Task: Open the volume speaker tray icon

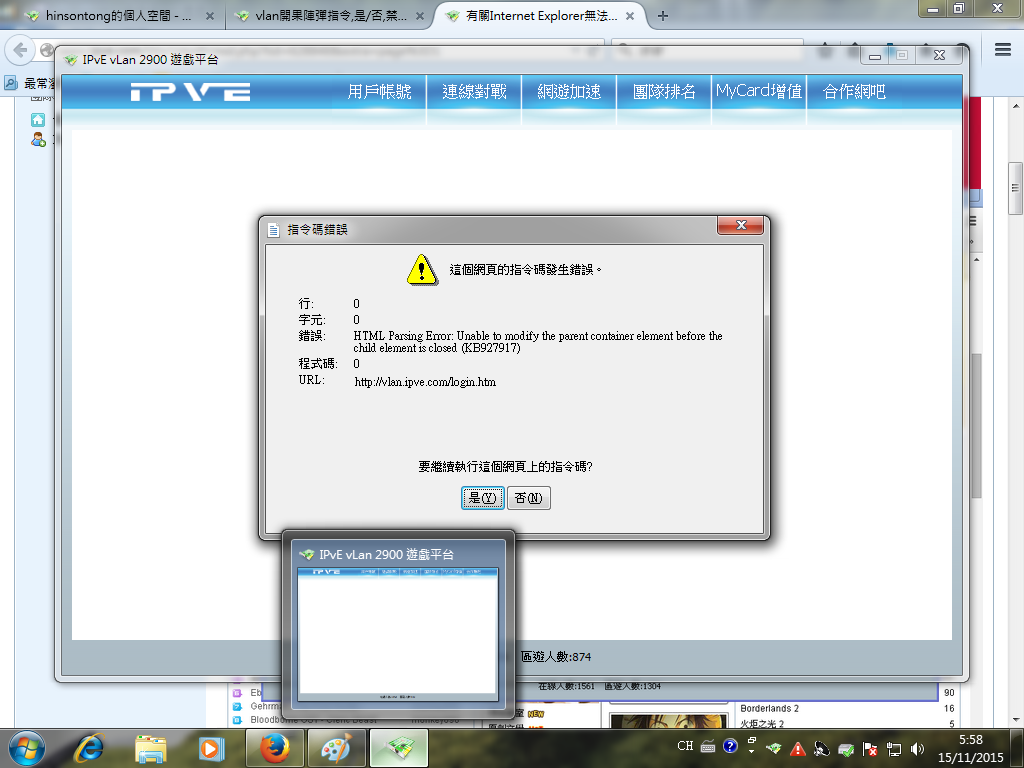Action: coord(917,748)
